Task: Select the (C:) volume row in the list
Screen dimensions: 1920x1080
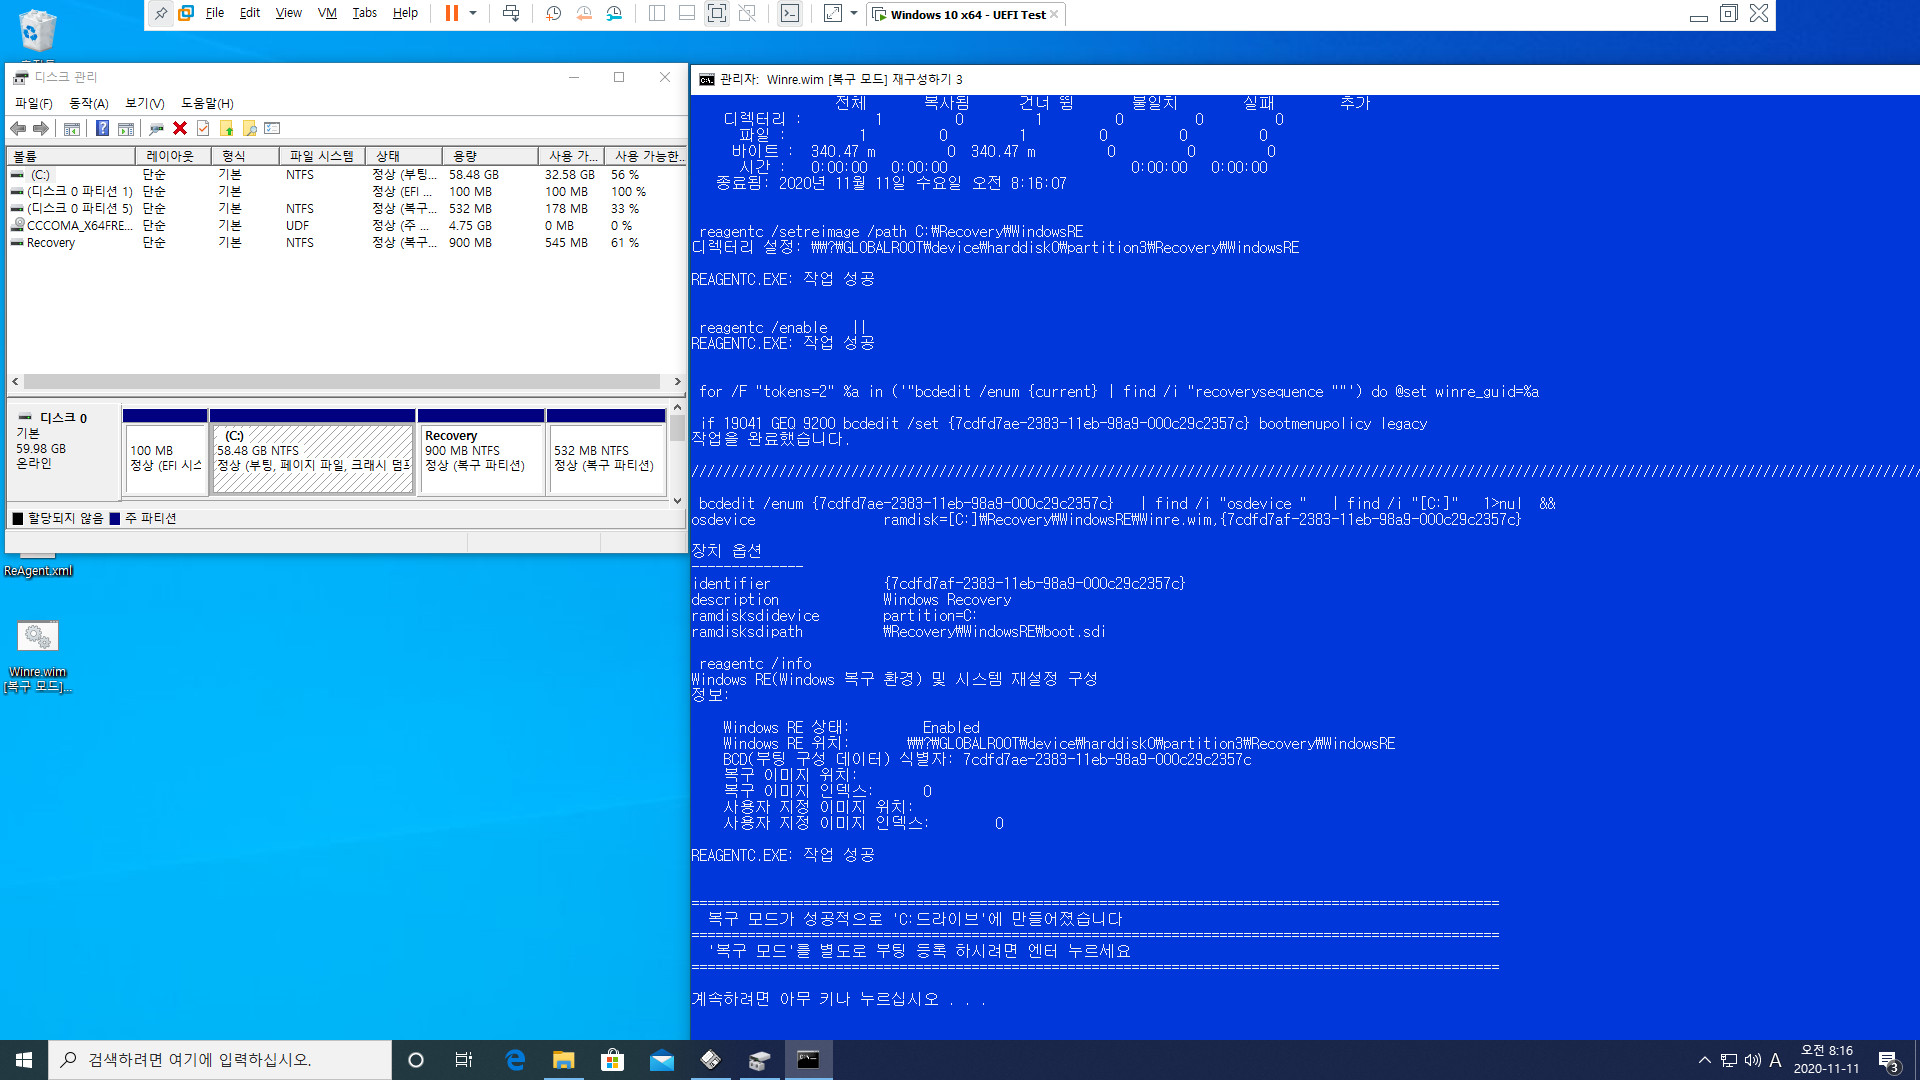Action: (345, 174)
